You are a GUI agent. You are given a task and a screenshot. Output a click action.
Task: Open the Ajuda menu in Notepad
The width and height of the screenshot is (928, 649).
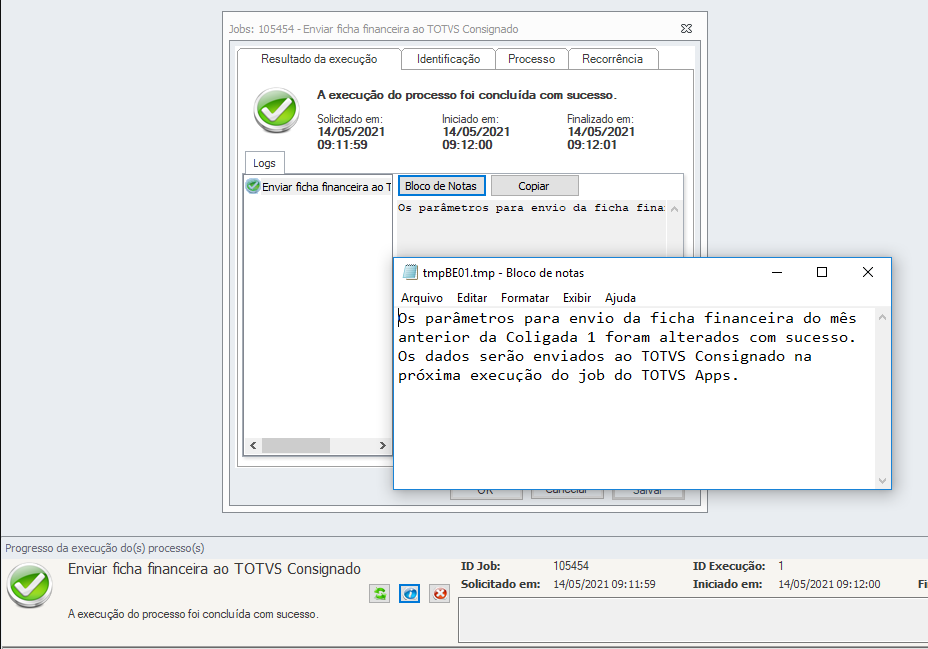tap(620, 298)
